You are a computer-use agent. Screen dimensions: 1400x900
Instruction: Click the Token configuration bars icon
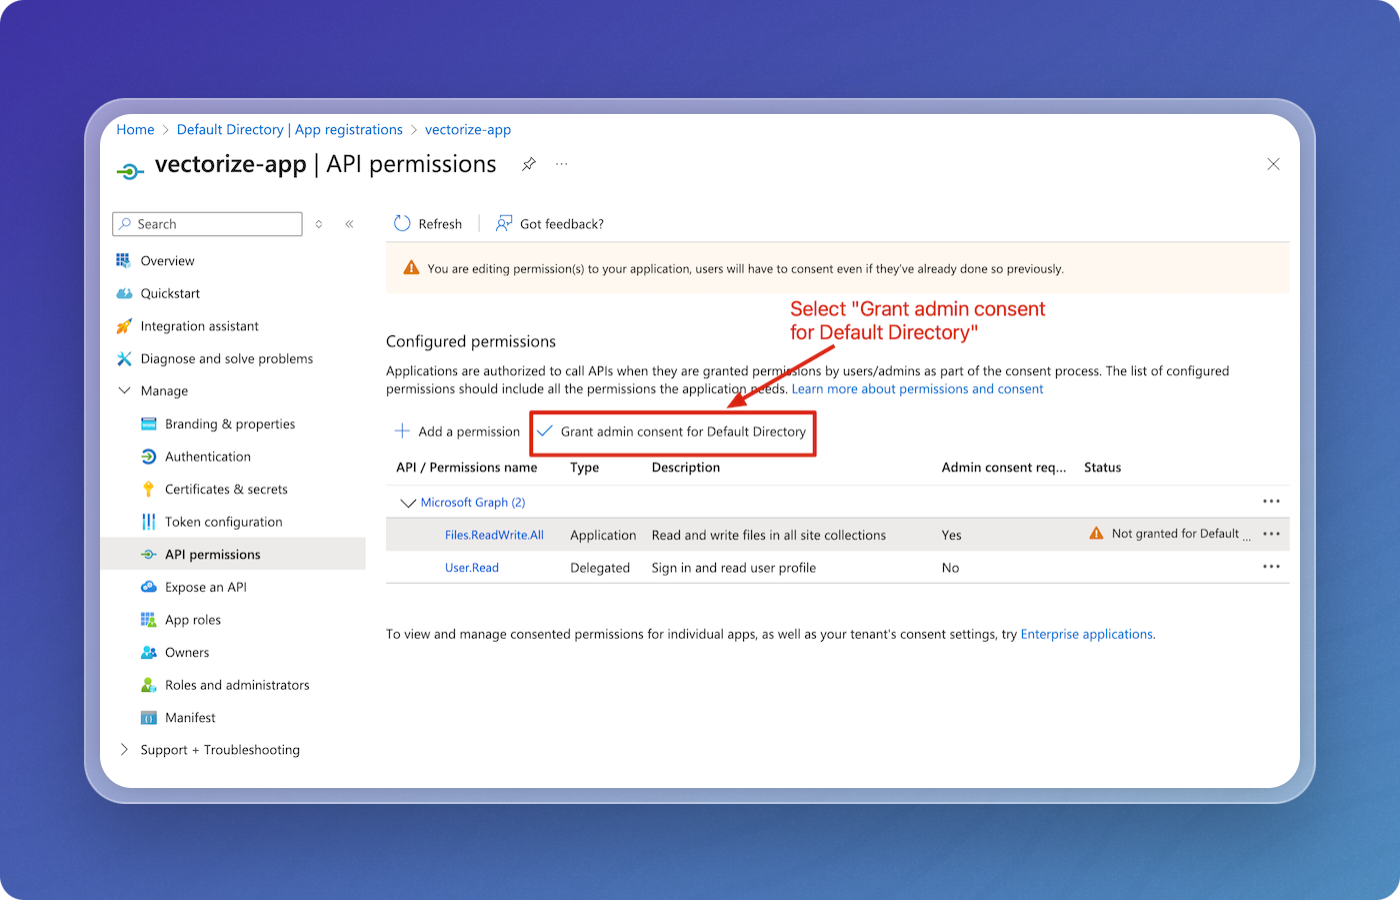pos(149,522)
